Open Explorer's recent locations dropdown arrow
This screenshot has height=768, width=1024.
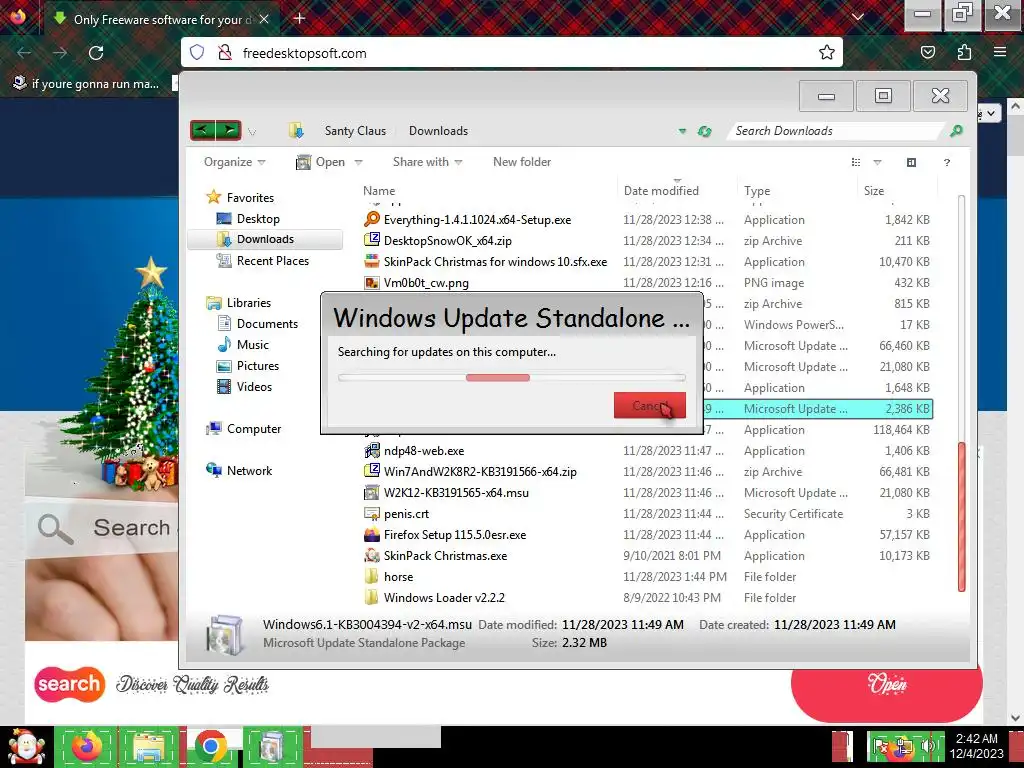(252, 133)
